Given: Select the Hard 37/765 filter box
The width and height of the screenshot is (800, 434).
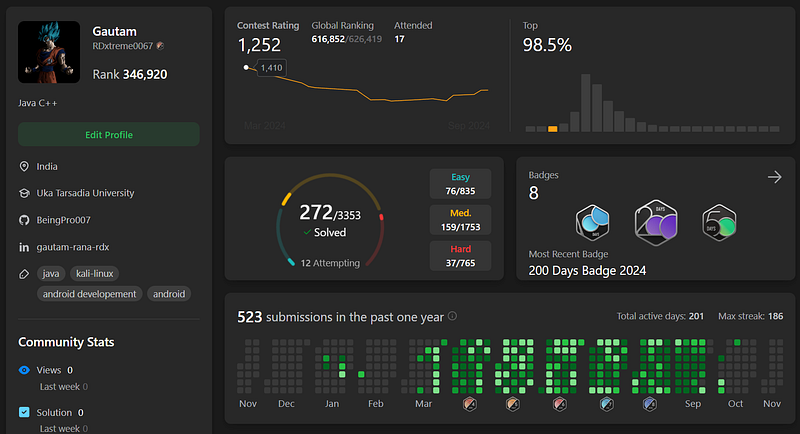Looking at the screenshot, I should (x=460, y=256).
